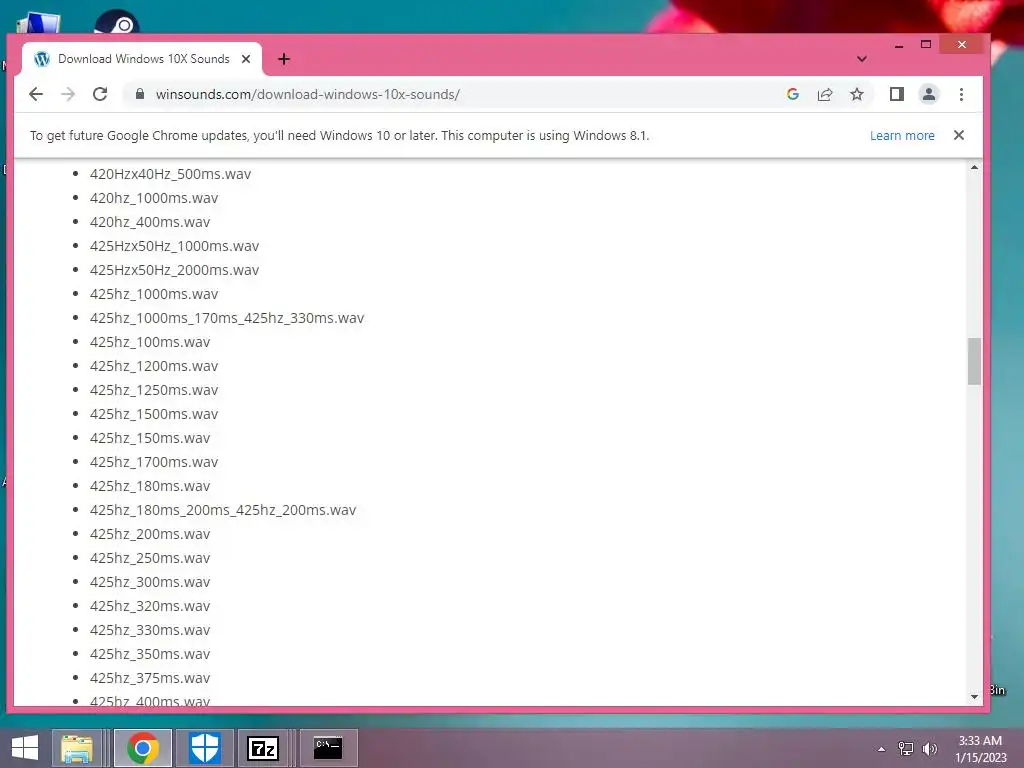Viewport: 1024px width, 768px height.
Task: Click 425Hzx50Hz_1000ms.wav
Action: 174,246
